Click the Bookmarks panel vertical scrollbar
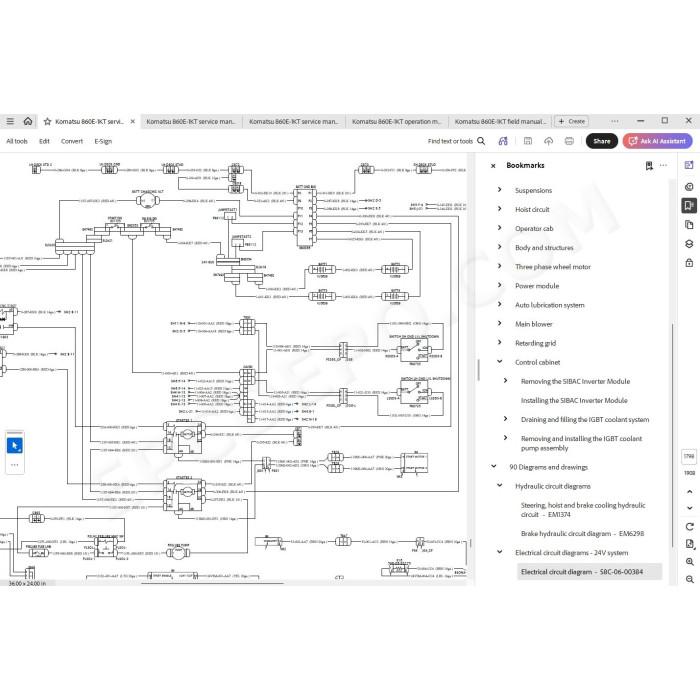 coord(673,433)
